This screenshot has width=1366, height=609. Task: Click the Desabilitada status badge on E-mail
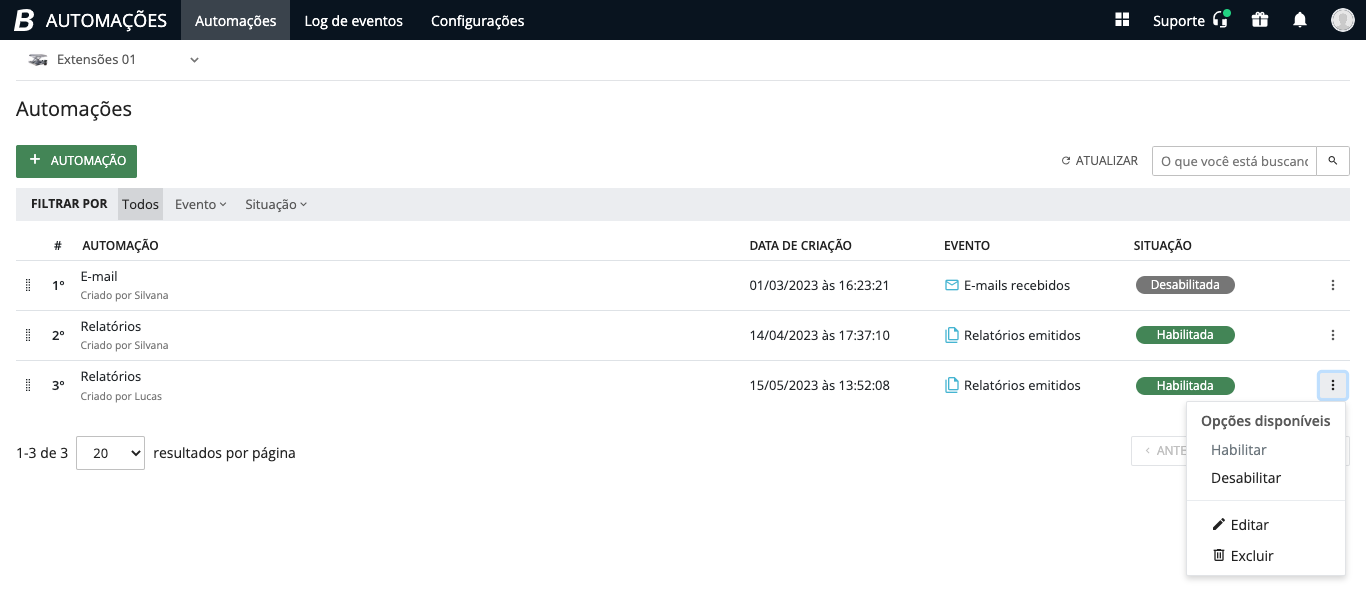click(x=1185, y=285)
